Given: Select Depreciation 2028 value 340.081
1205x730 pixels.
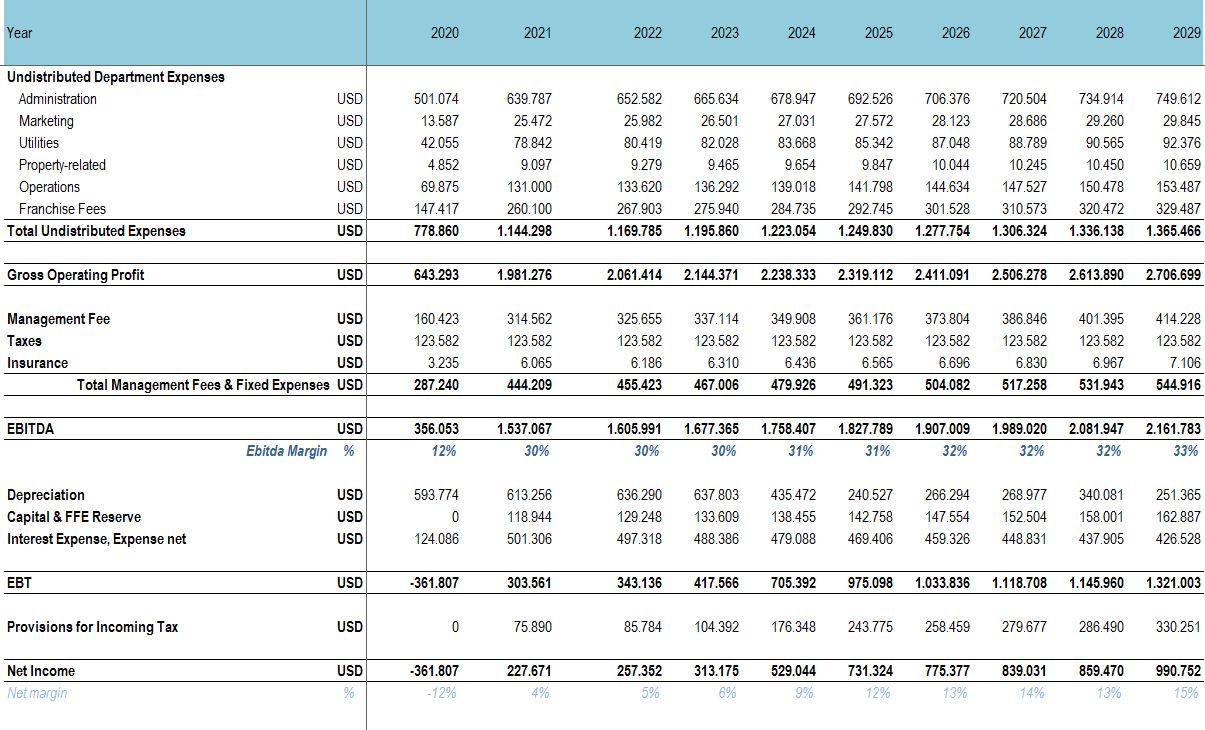Looking at the screenshot, I should 1101,495.
